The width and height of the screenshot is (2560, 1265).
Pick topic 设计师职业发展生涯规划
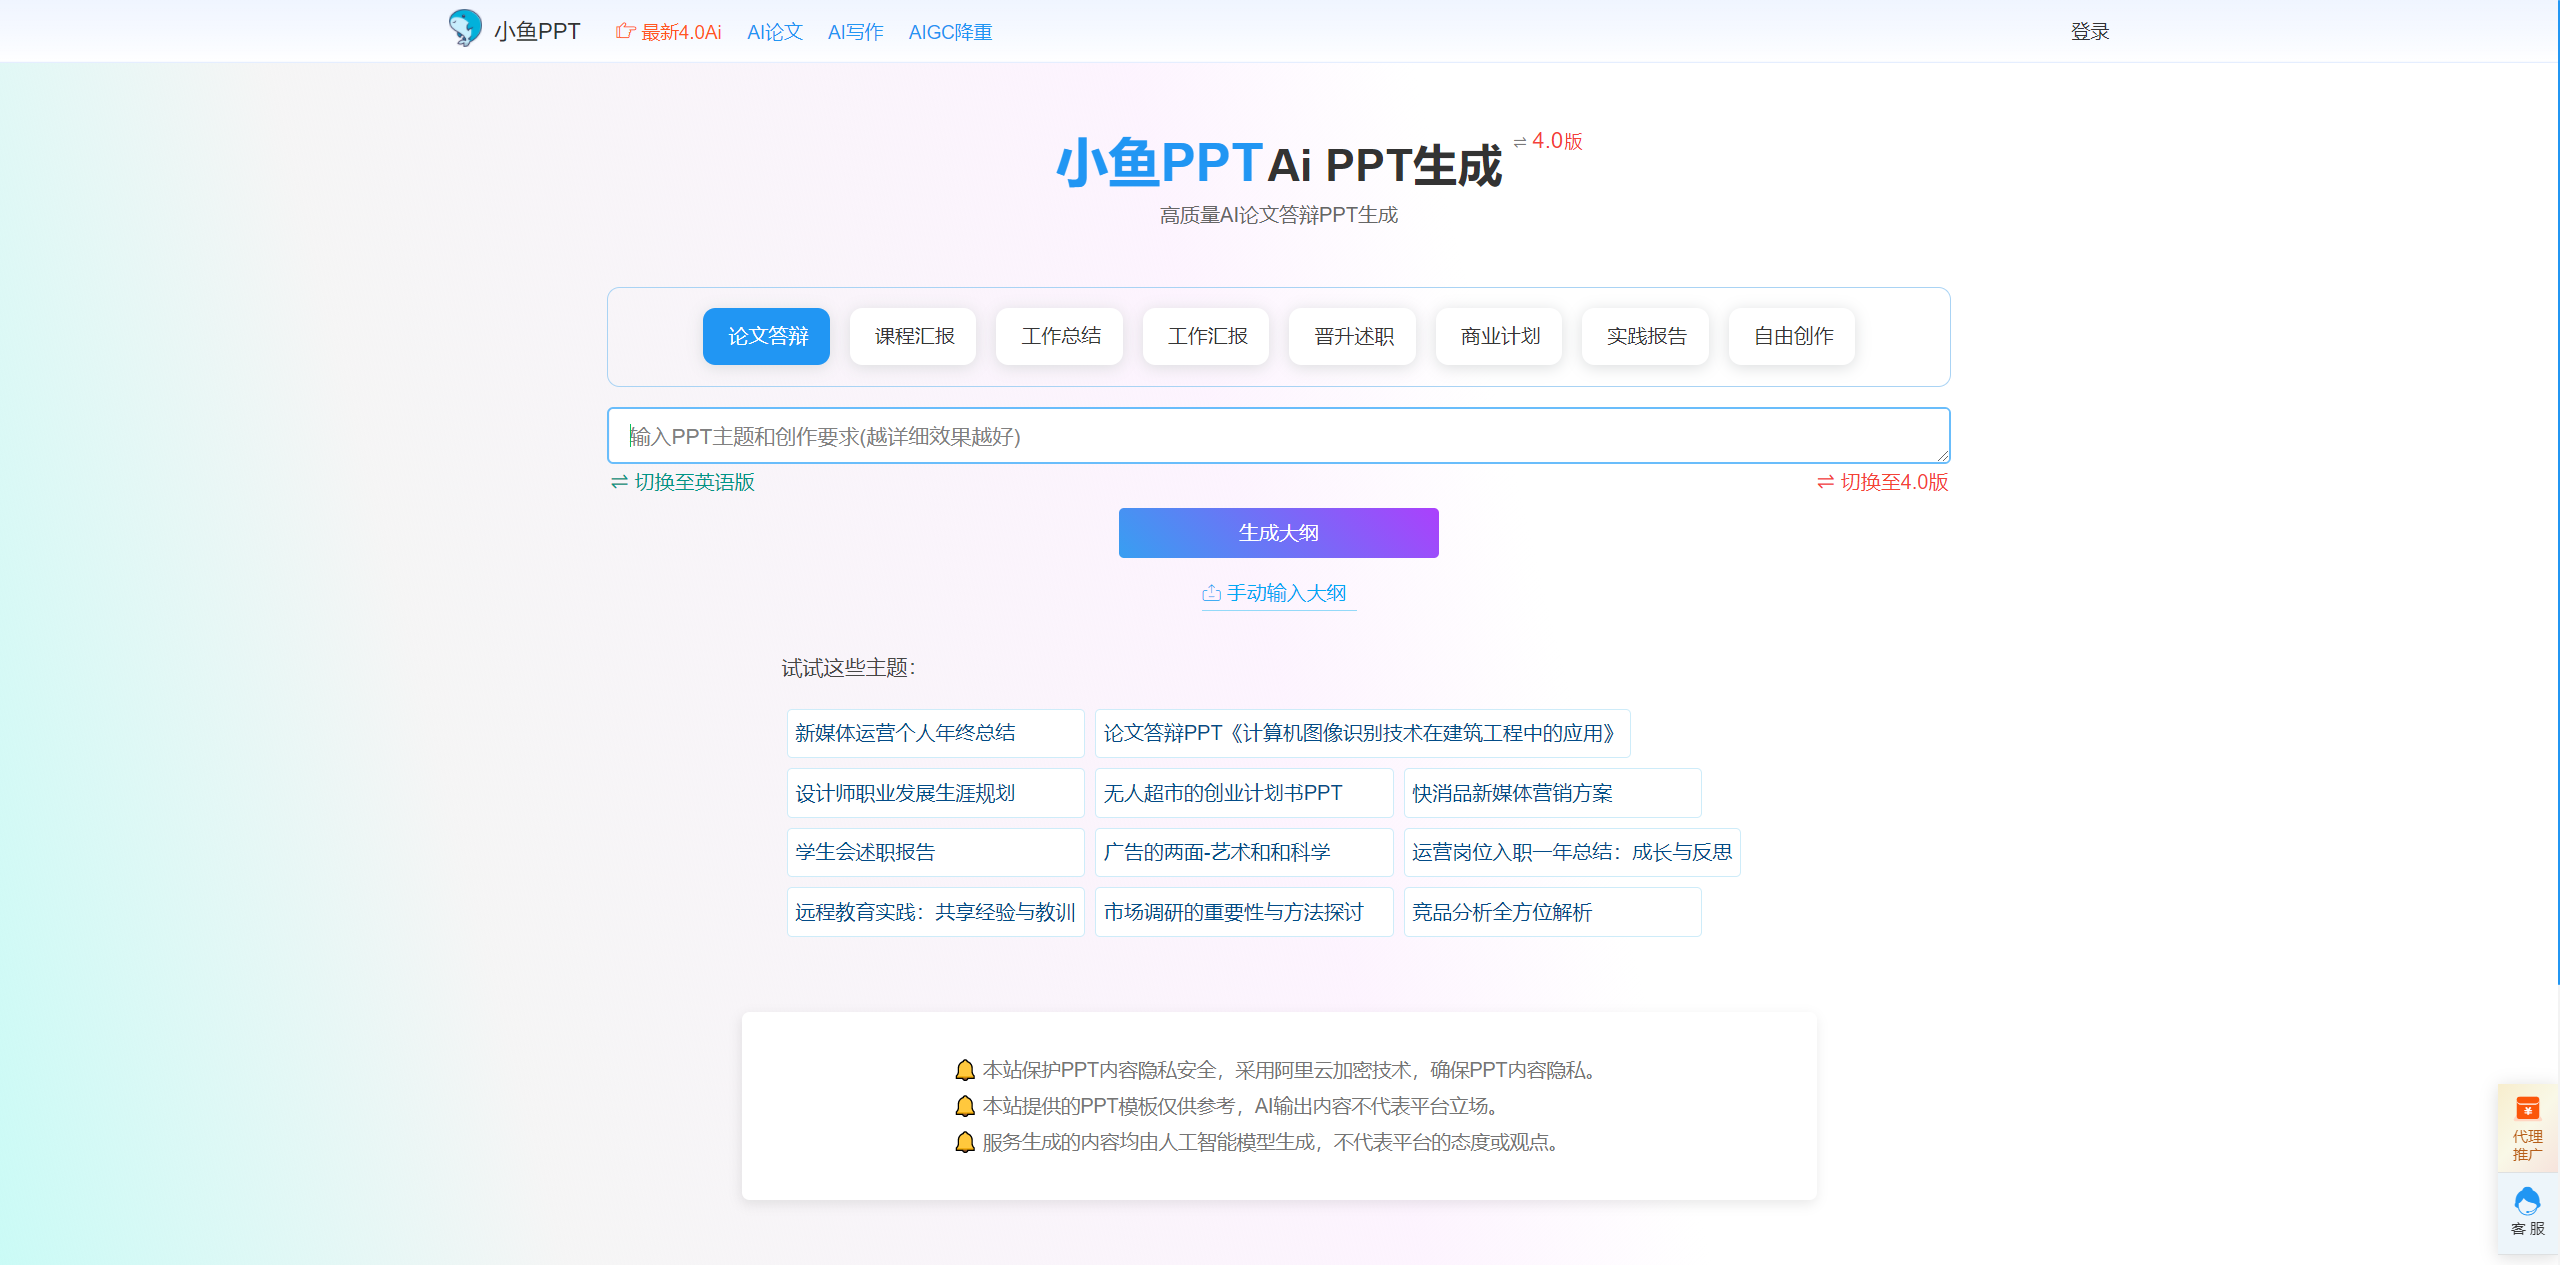coord(935,793)
